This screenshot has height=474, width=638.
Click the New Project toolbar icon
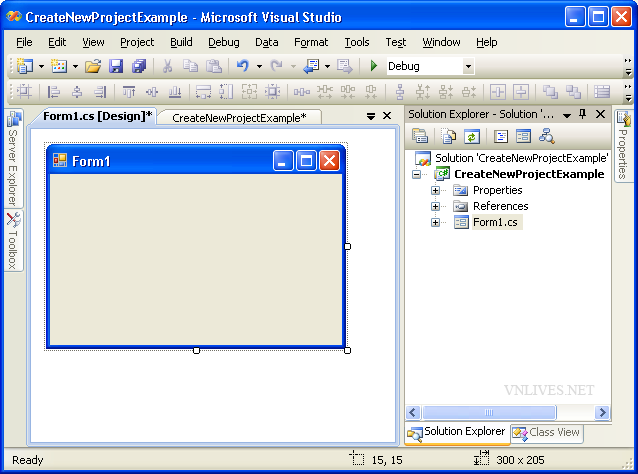click(x=25, y=66)
